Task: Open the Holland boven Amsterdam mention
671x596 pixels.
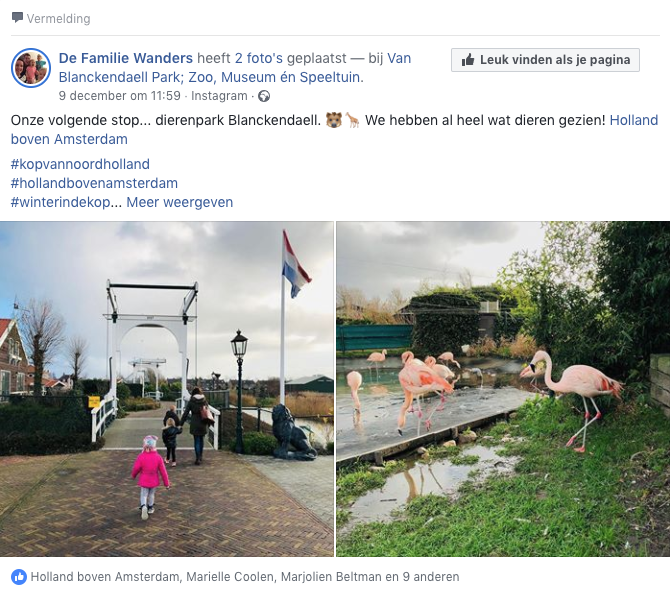Action: [334, 130]
